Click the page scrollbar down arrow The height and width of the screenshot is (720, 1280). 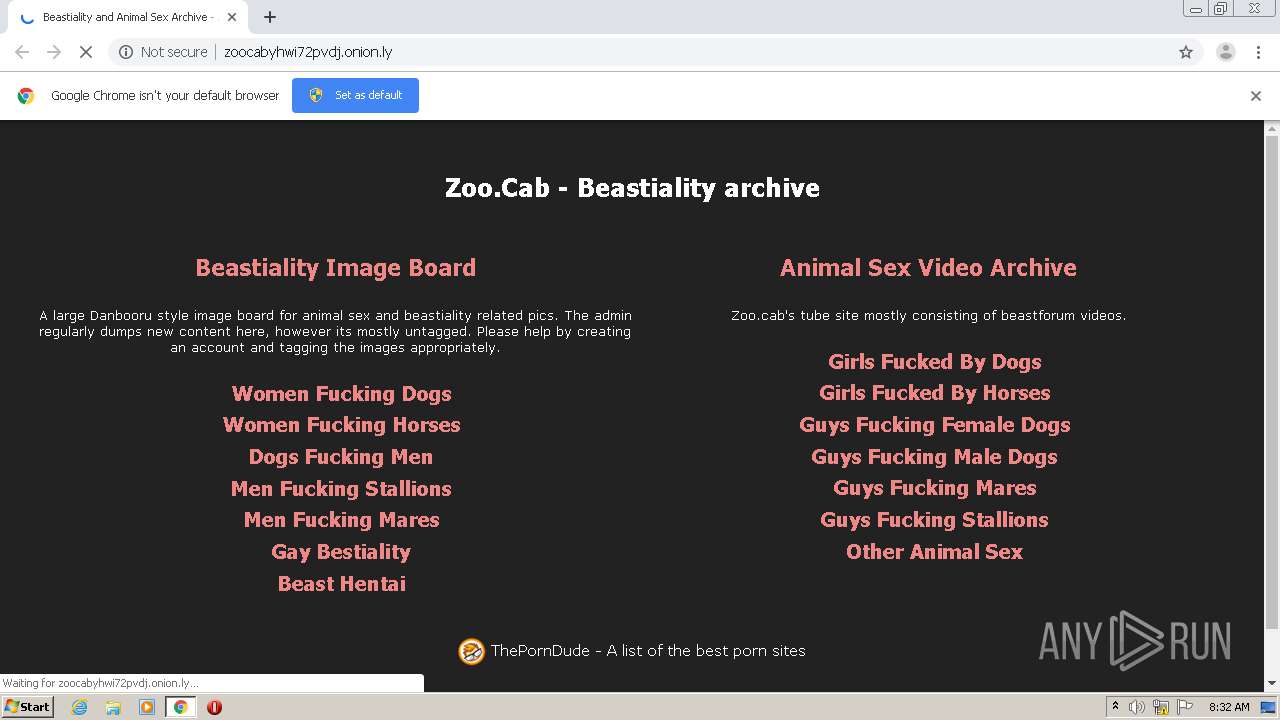(1272, 684)
